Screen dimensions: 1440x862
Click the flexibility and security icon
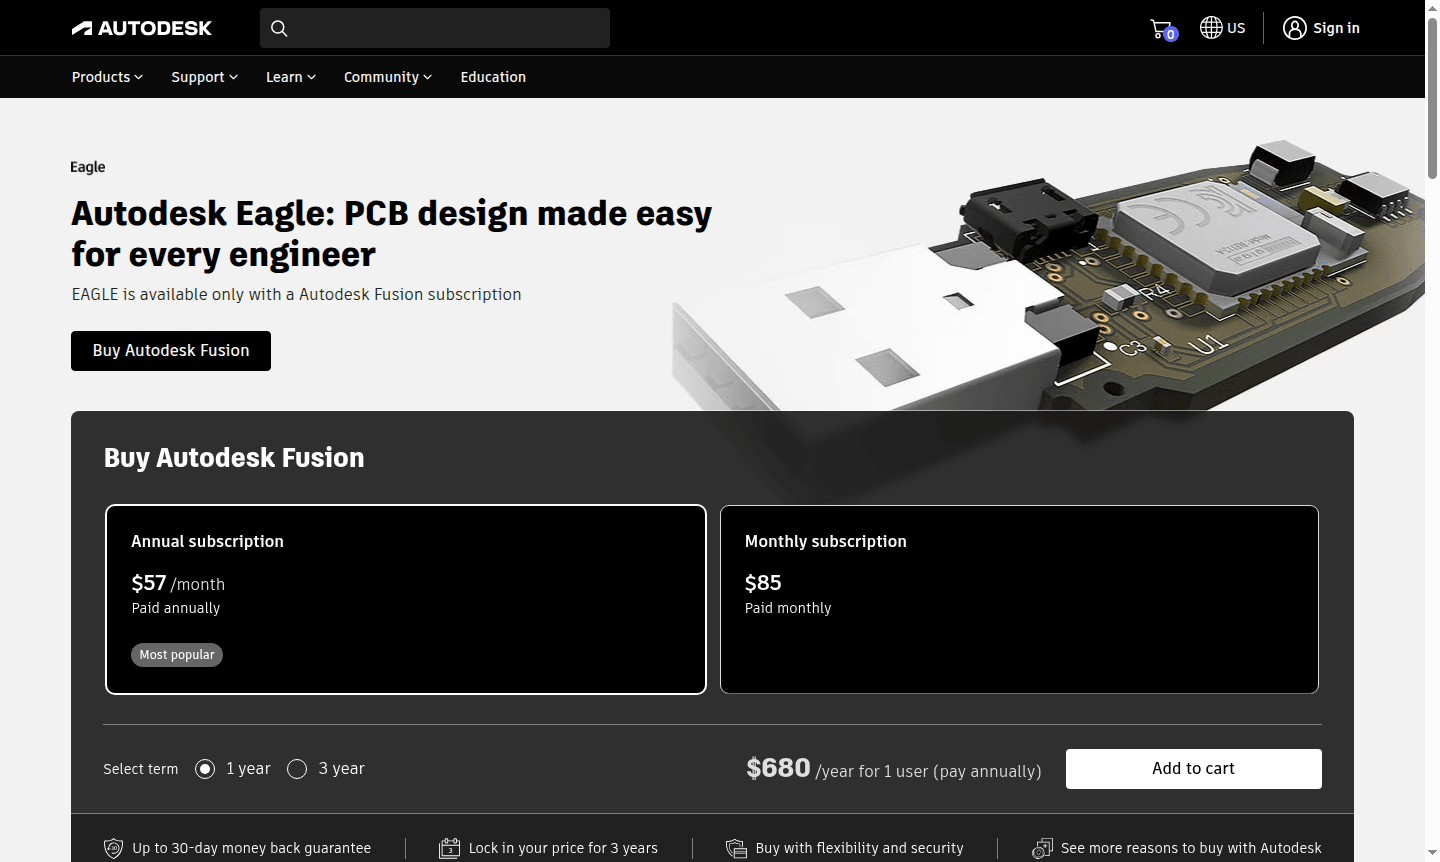pyautogui.click(x=736, y=848)
